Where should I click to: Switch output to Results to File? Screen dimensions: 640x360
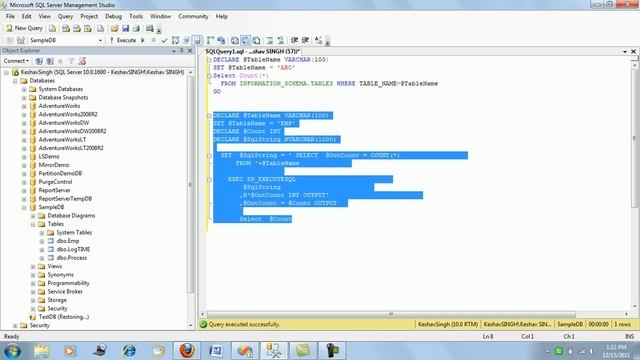(x=256, y=40)
